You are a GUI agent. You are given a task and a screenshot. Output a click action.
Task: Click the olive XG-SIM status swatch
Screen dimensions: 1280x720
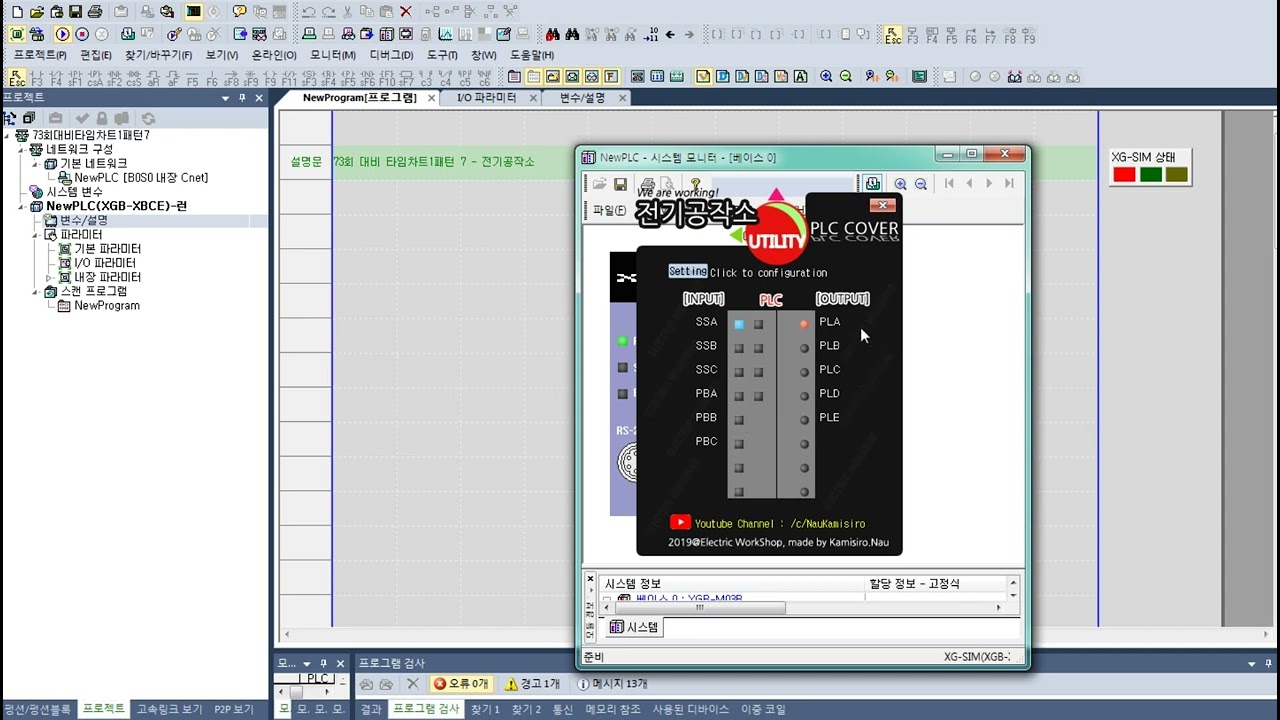pos(1177,175)
